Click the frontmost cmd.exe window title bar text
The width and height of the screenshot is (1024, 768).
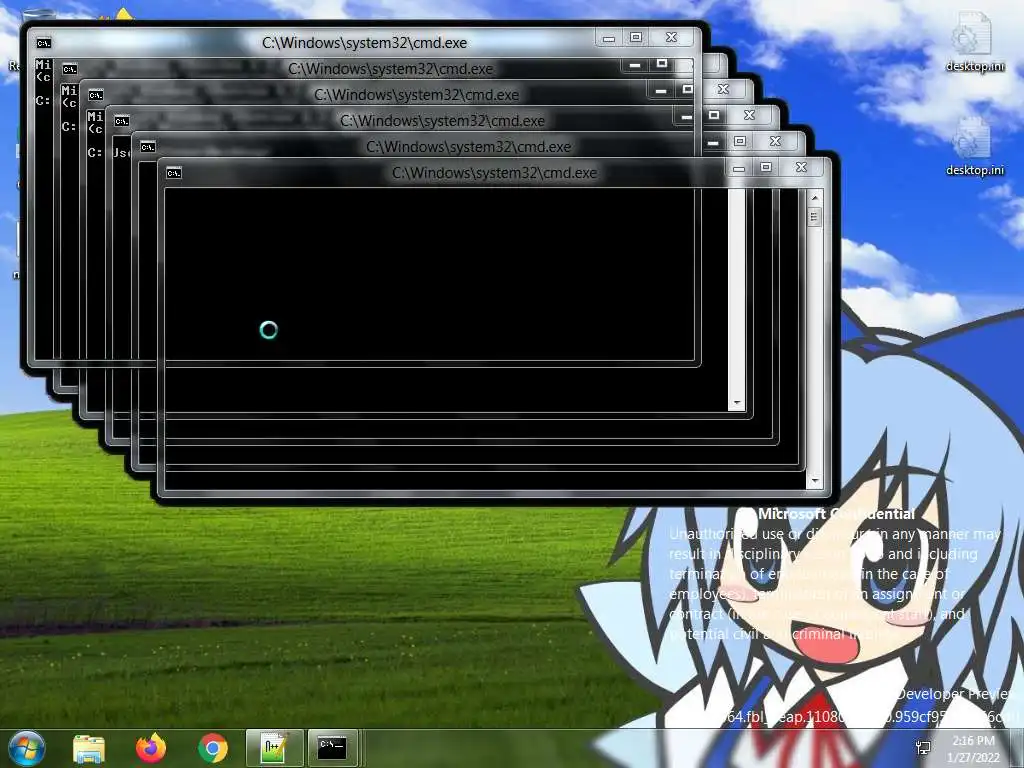[x=494, y=173]
